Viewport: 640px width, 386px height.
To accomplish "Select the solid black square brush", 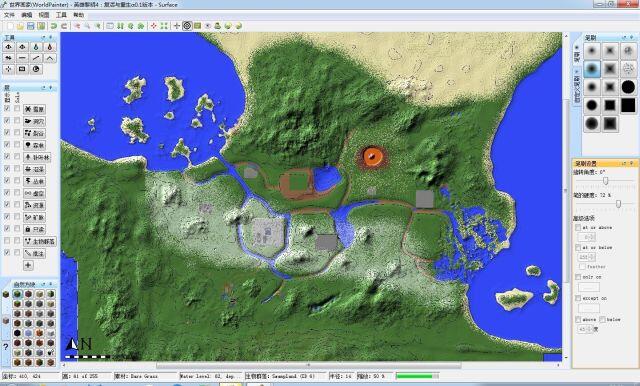I will tap(628, 105).
